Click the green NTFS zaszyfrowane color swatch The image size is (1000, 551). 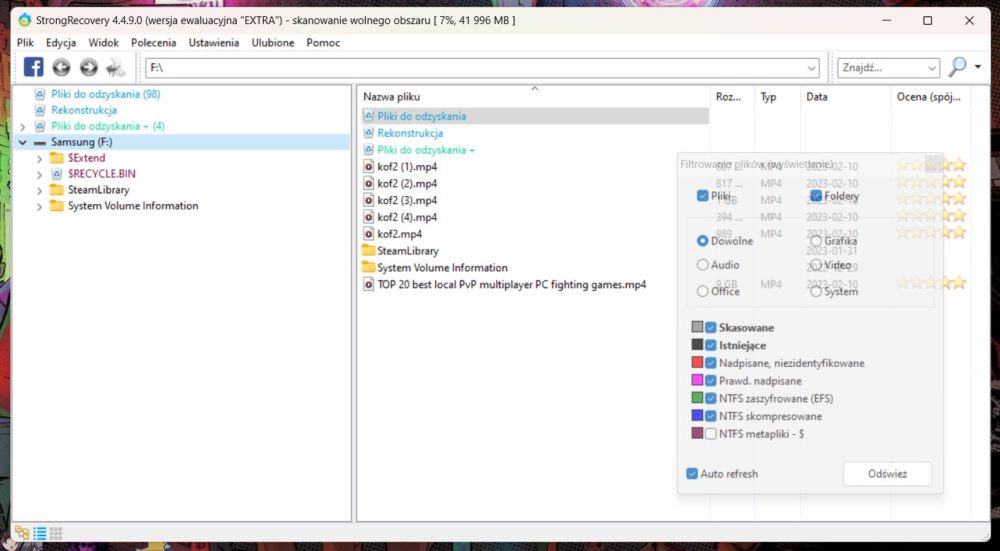(697, 398)
